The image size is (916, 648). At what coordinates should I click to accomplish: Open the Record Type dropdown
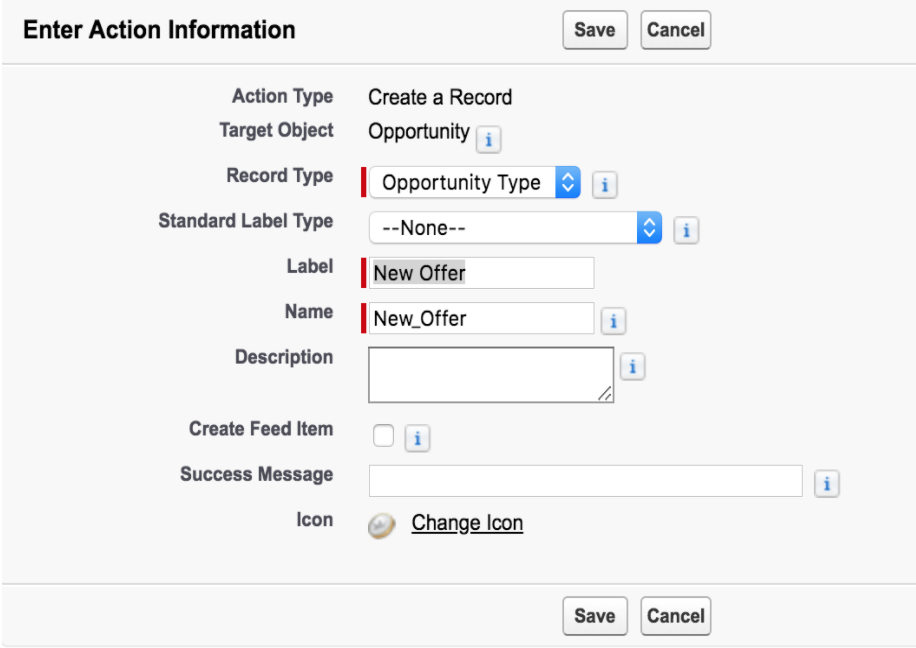474,182
